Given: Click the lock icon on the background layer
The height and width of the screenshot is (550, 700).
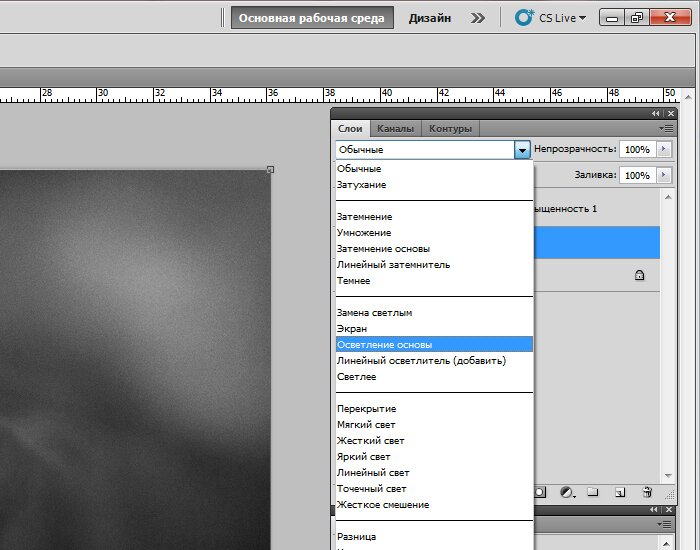Looking at the screenshot, I should pos(640,275).
